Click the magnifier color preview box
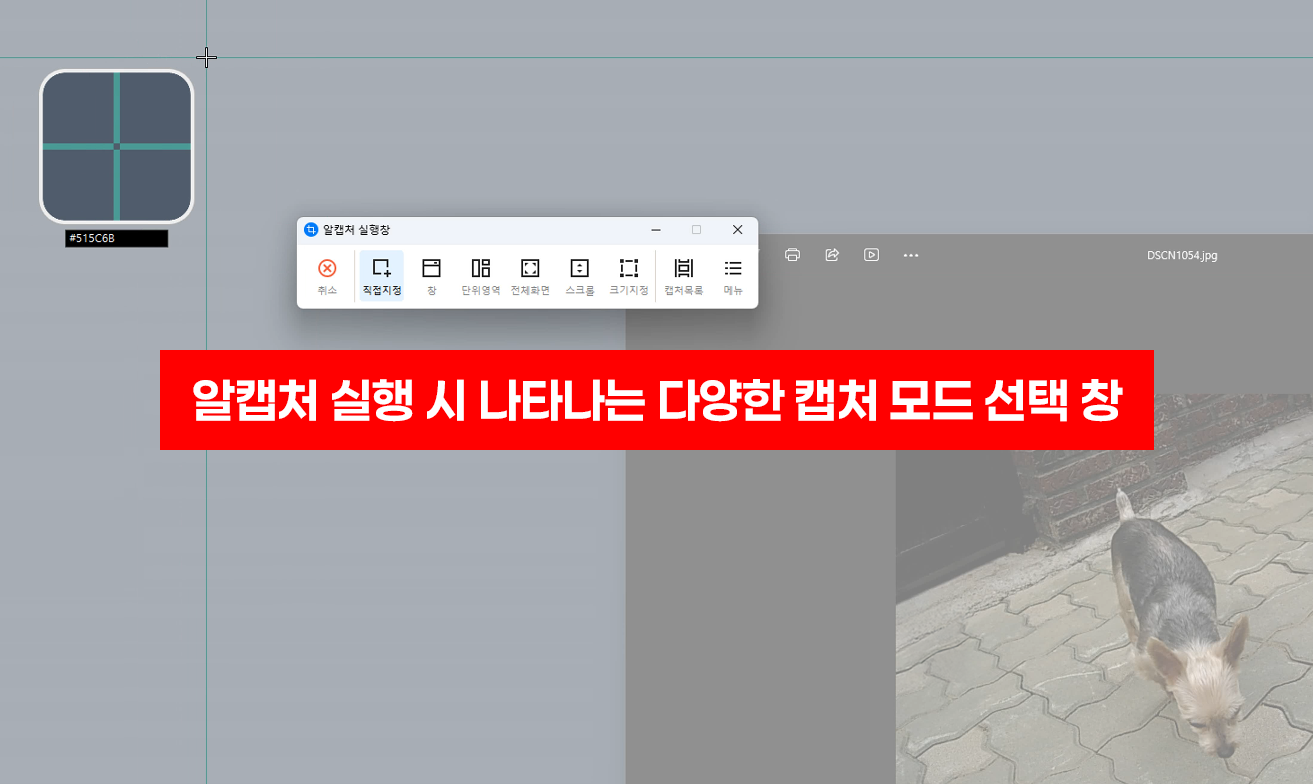This screenshot has width=1313, height=784. [116, 146]
